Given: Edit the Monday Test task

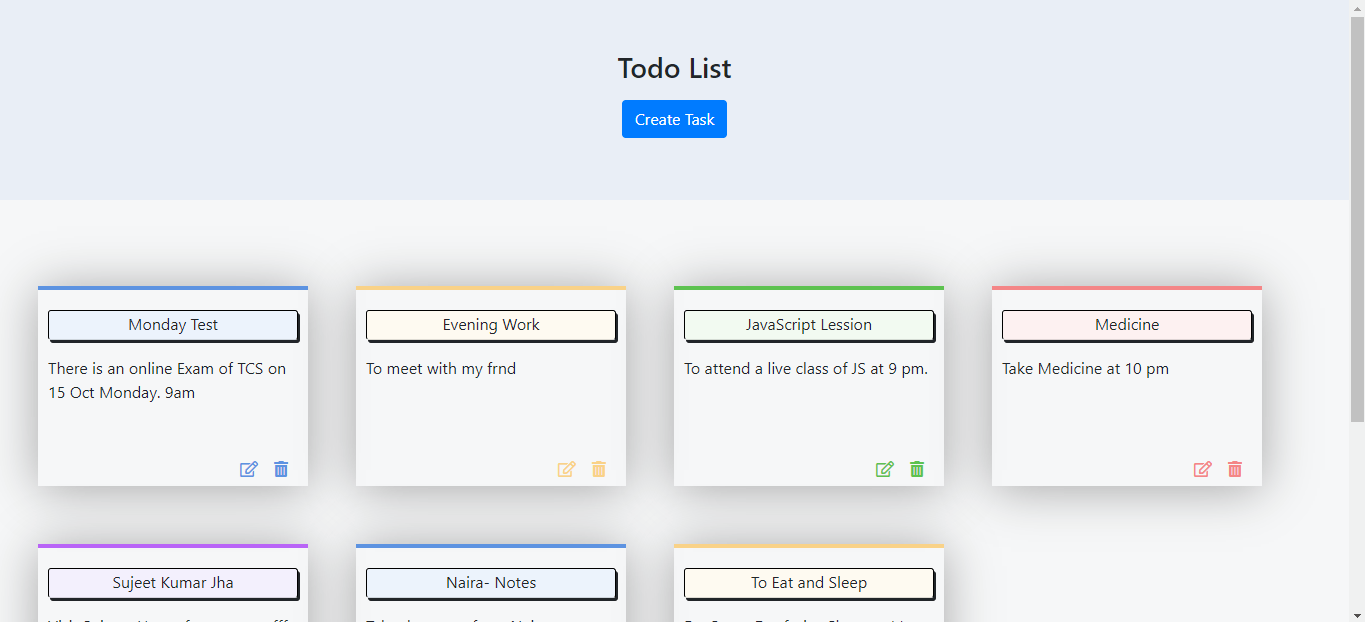Looking at the screenshot, I should [x=249, y=469].
